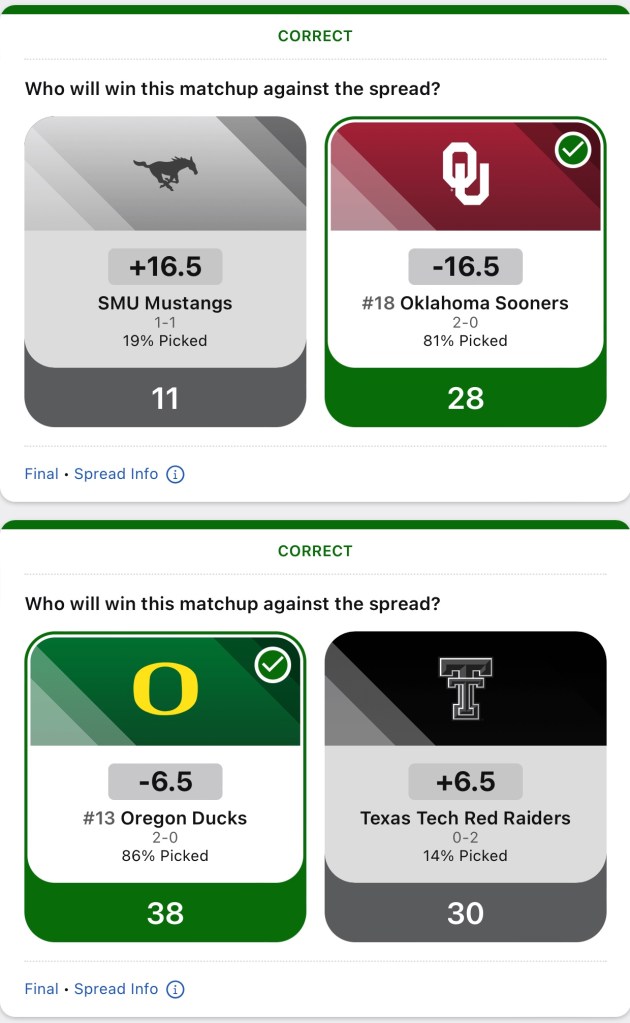
Task: Click the SMU Mustangs horse logo
Action: tap(165, 172)
